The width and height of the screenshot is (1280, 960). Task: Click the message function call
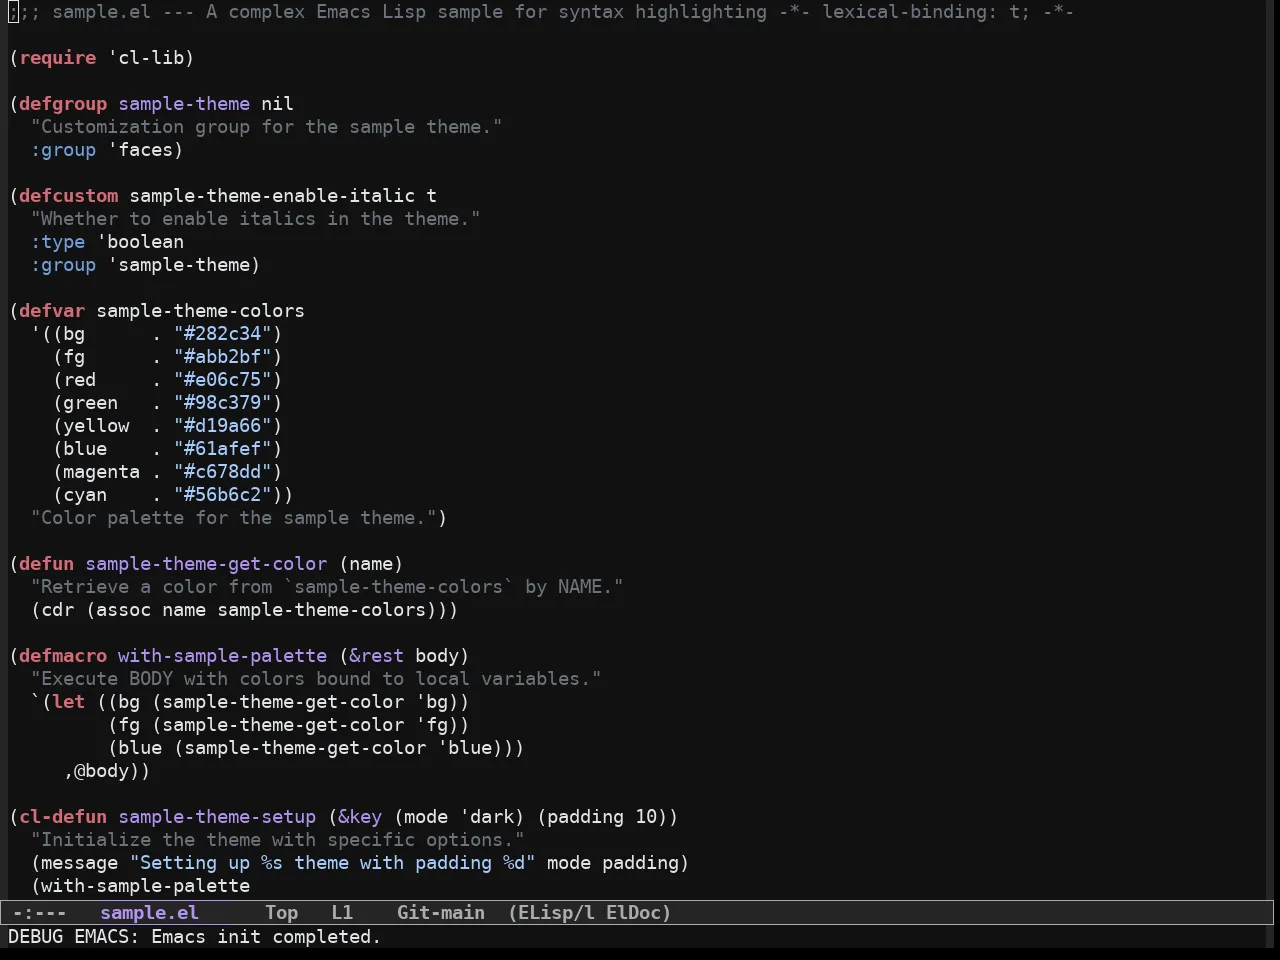coord(80,863)
